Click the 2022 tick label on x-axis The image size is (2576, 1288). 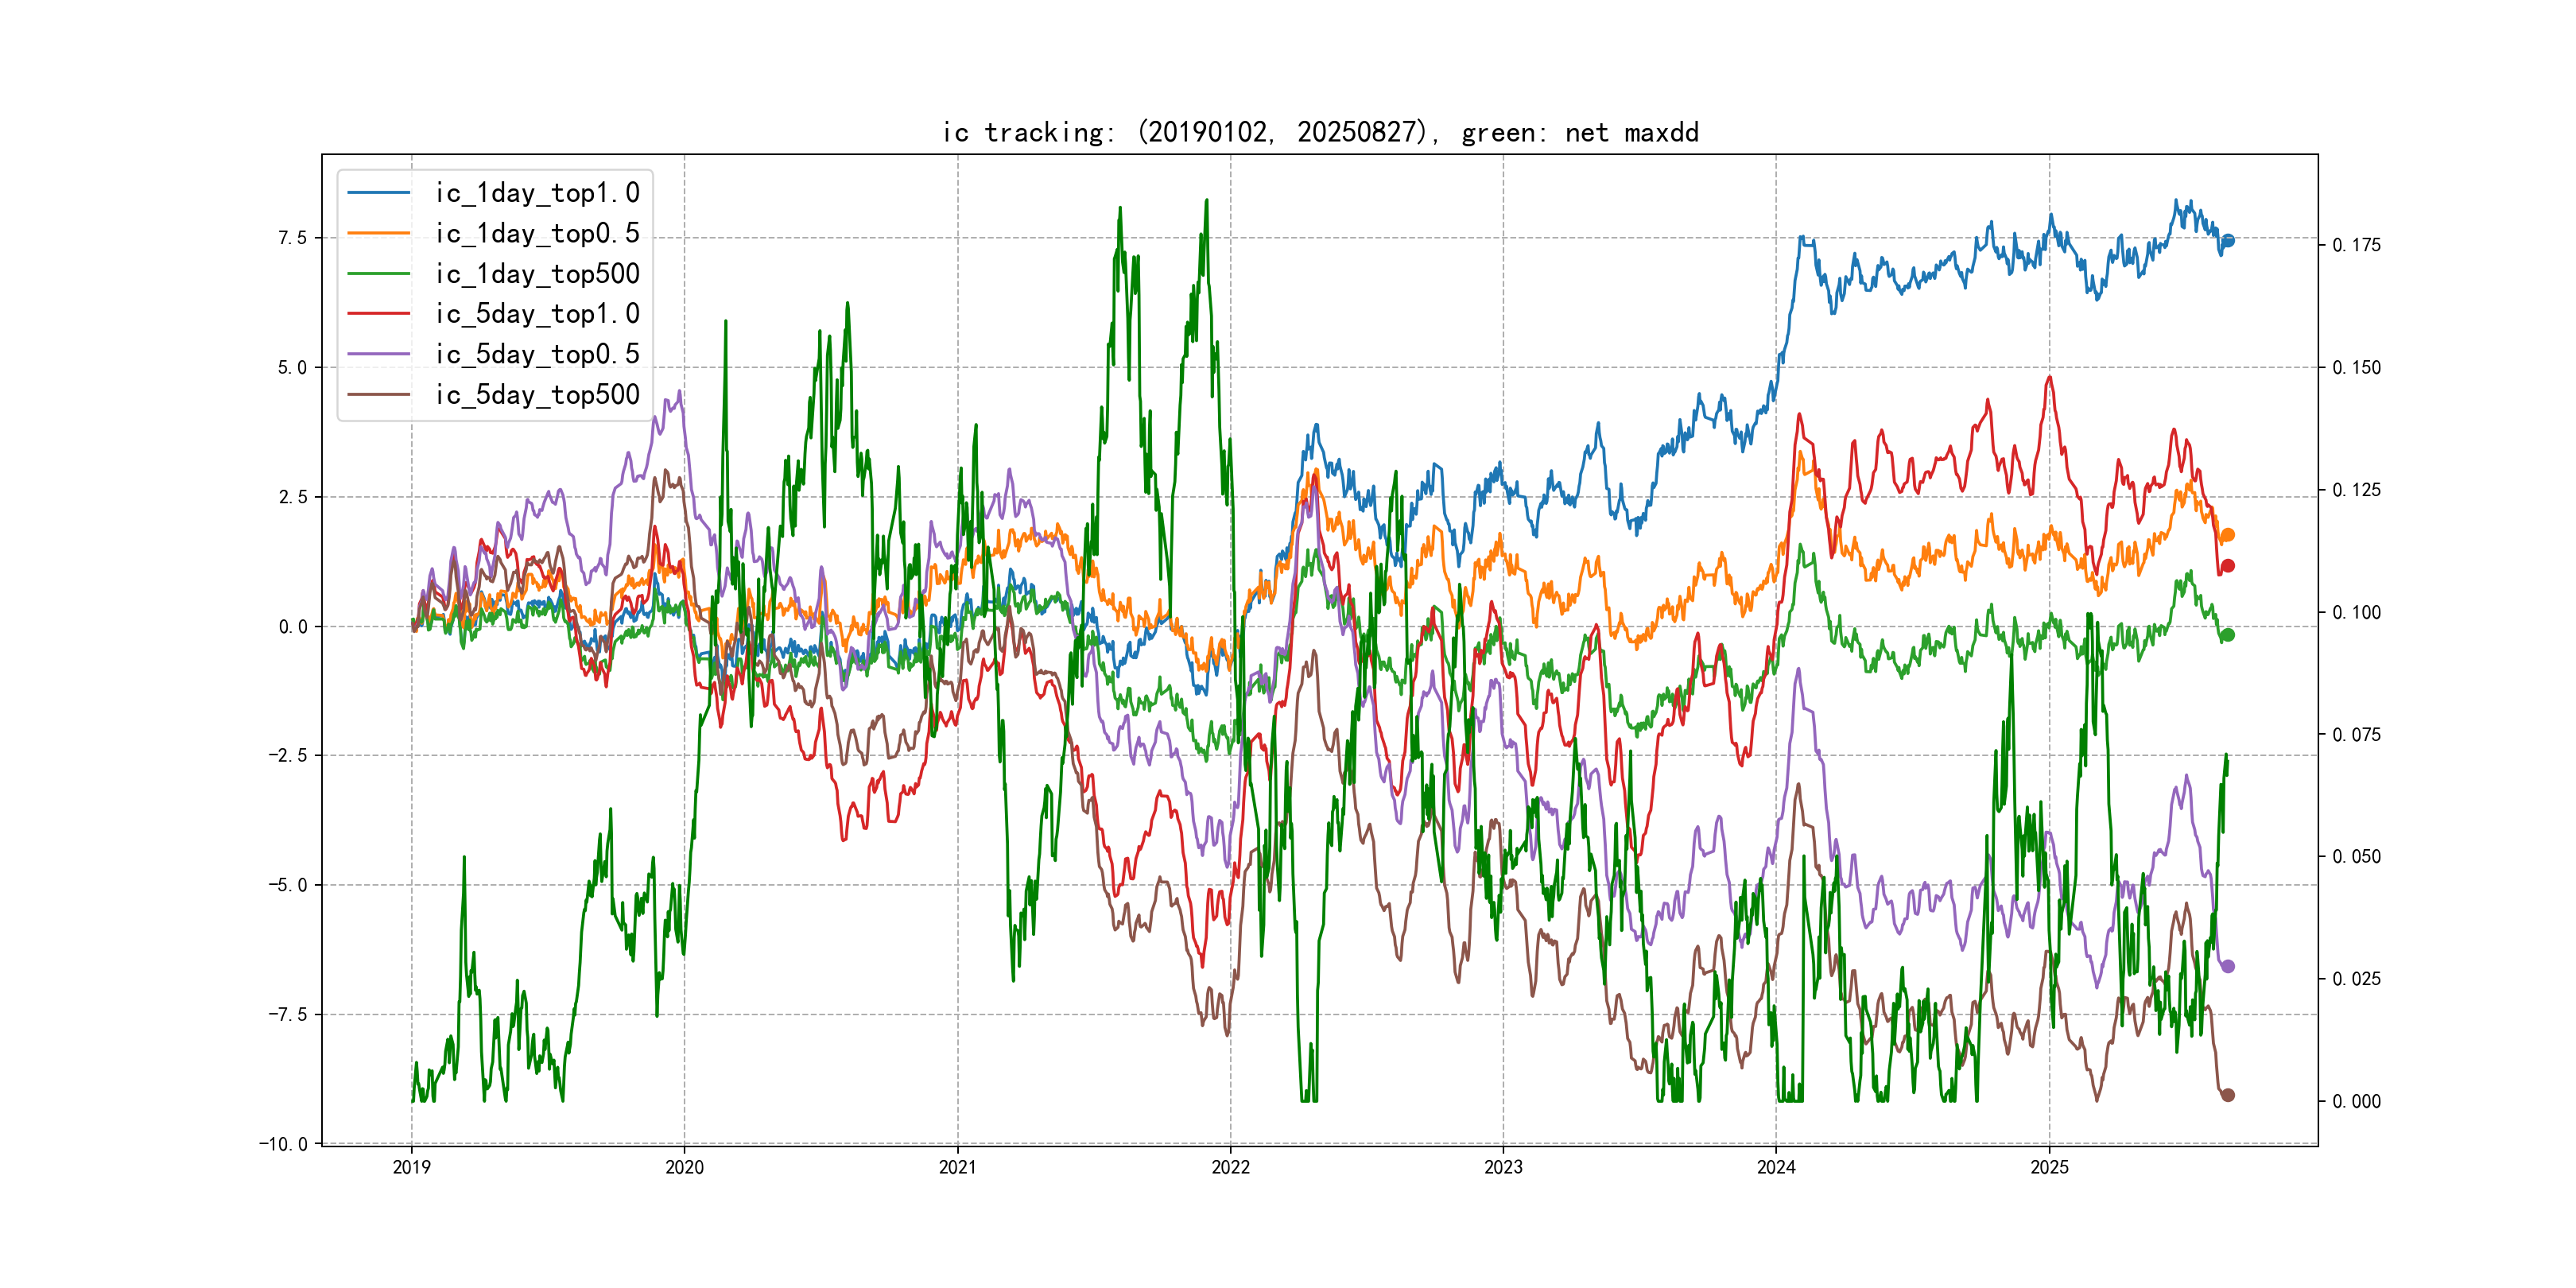[x=1230, y=1167]
